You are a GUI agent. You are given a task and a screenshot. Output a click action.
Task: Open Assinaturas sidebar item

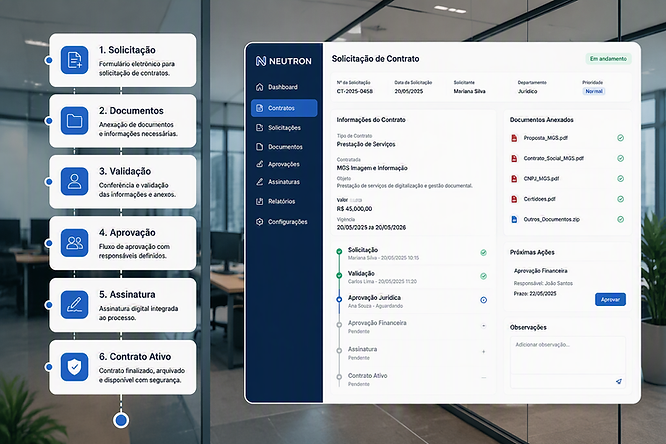click(x=284, y=182)
